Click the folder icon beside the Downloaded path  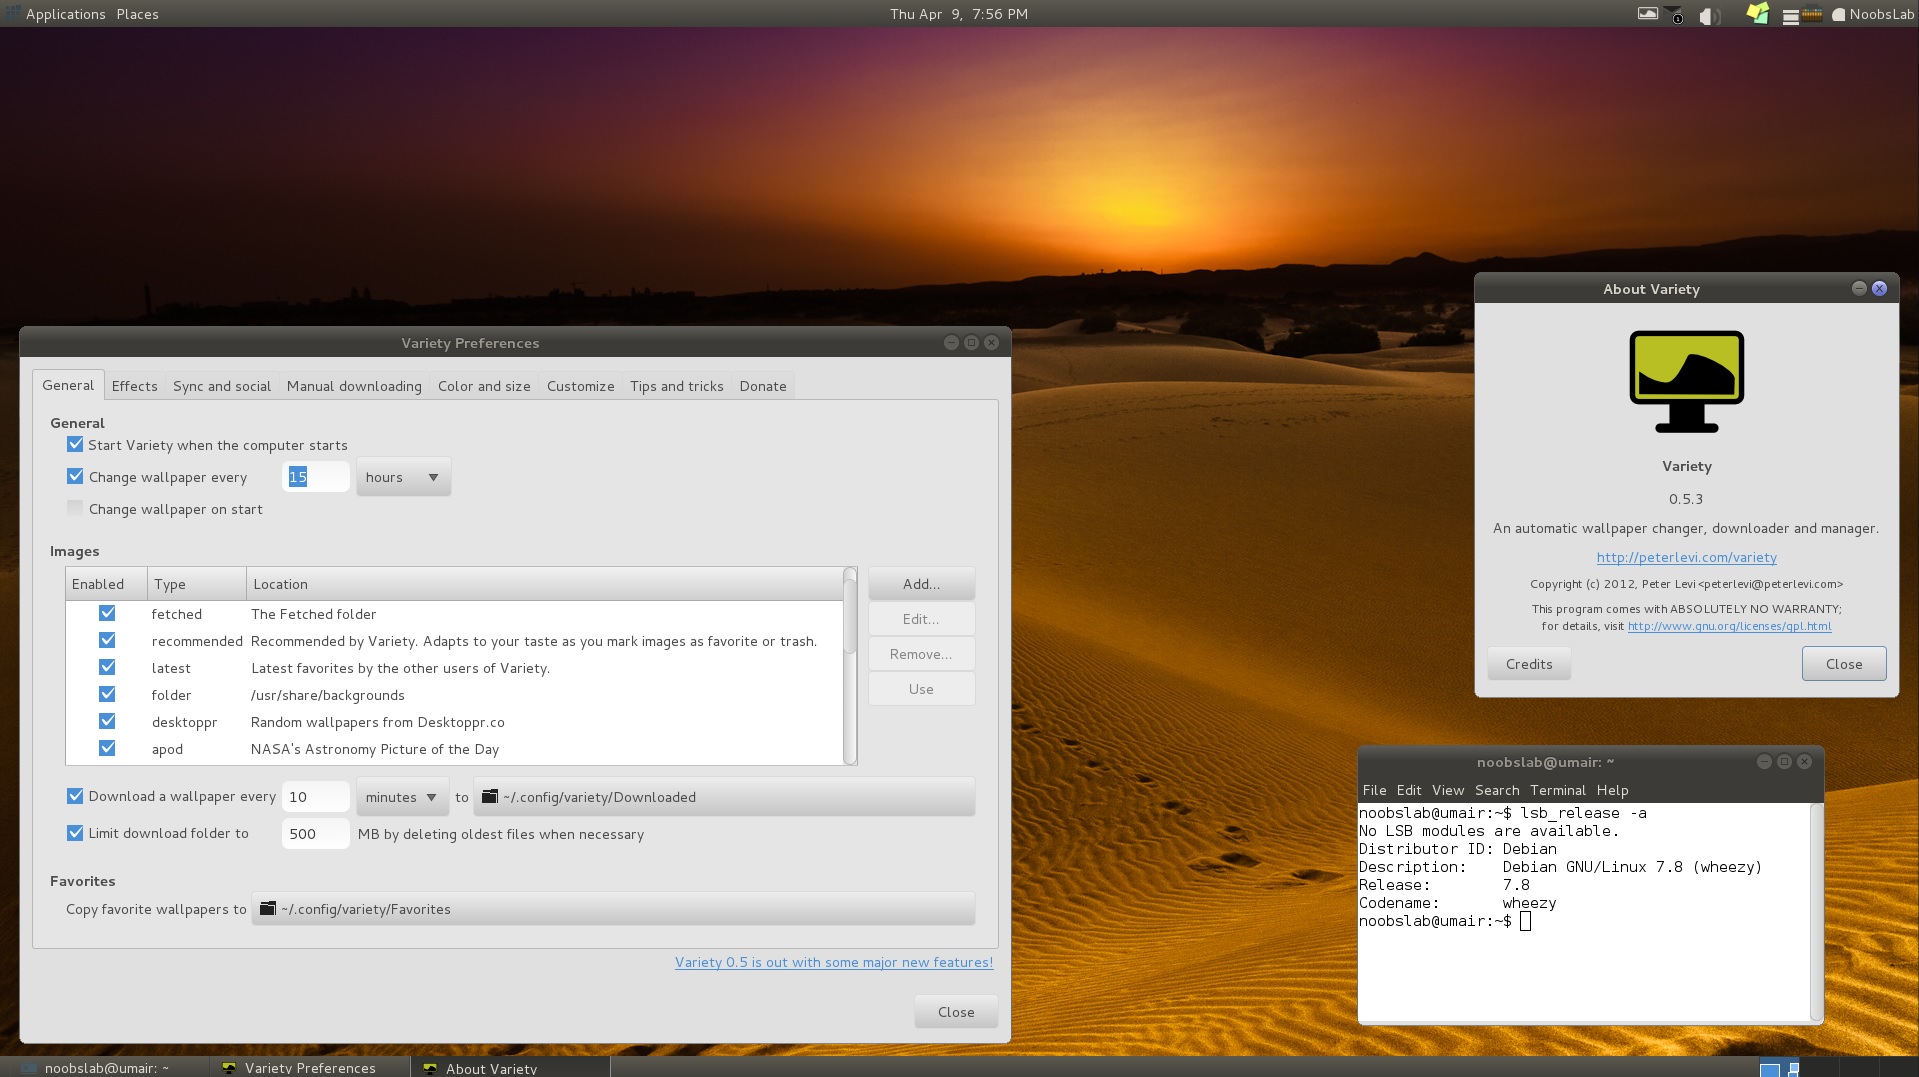[x=490, y=797]
